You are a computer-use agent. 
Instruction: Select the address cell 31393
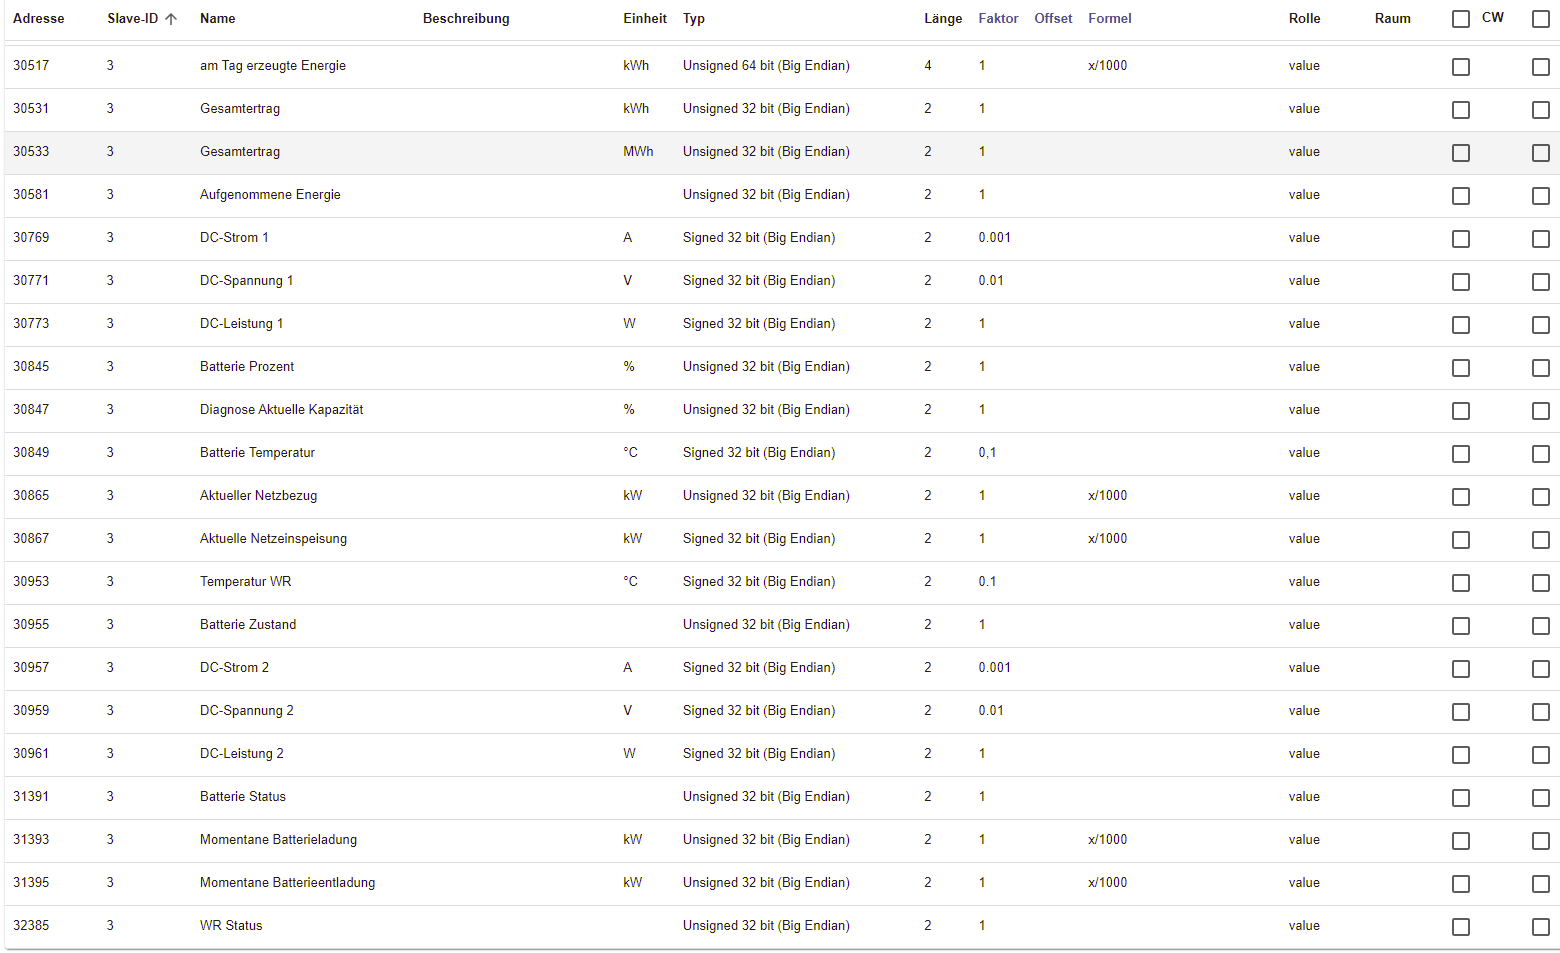[x=31, y=840]
